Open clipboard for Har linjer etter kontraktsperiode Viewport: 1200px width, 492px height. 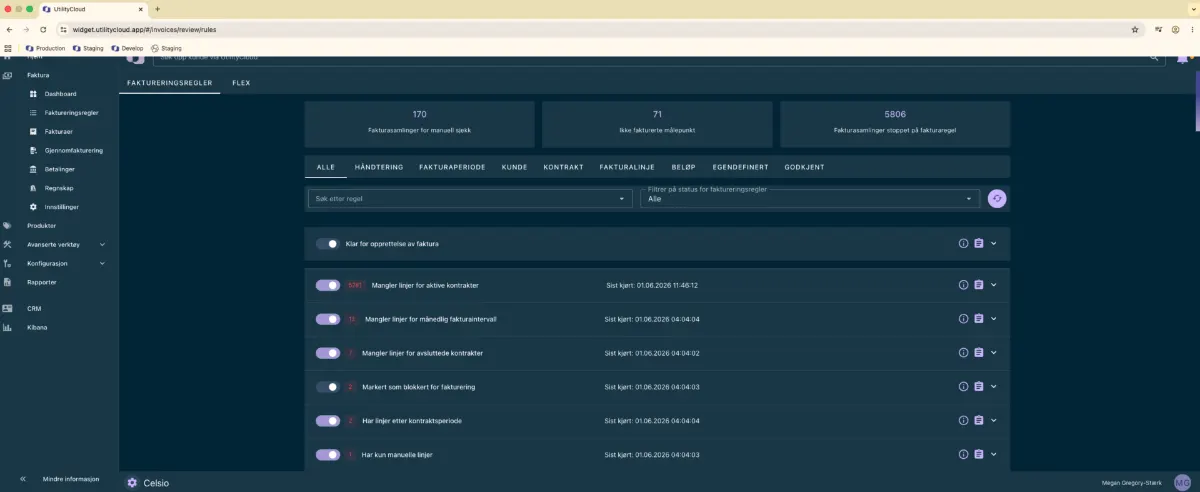coord(979,421)
